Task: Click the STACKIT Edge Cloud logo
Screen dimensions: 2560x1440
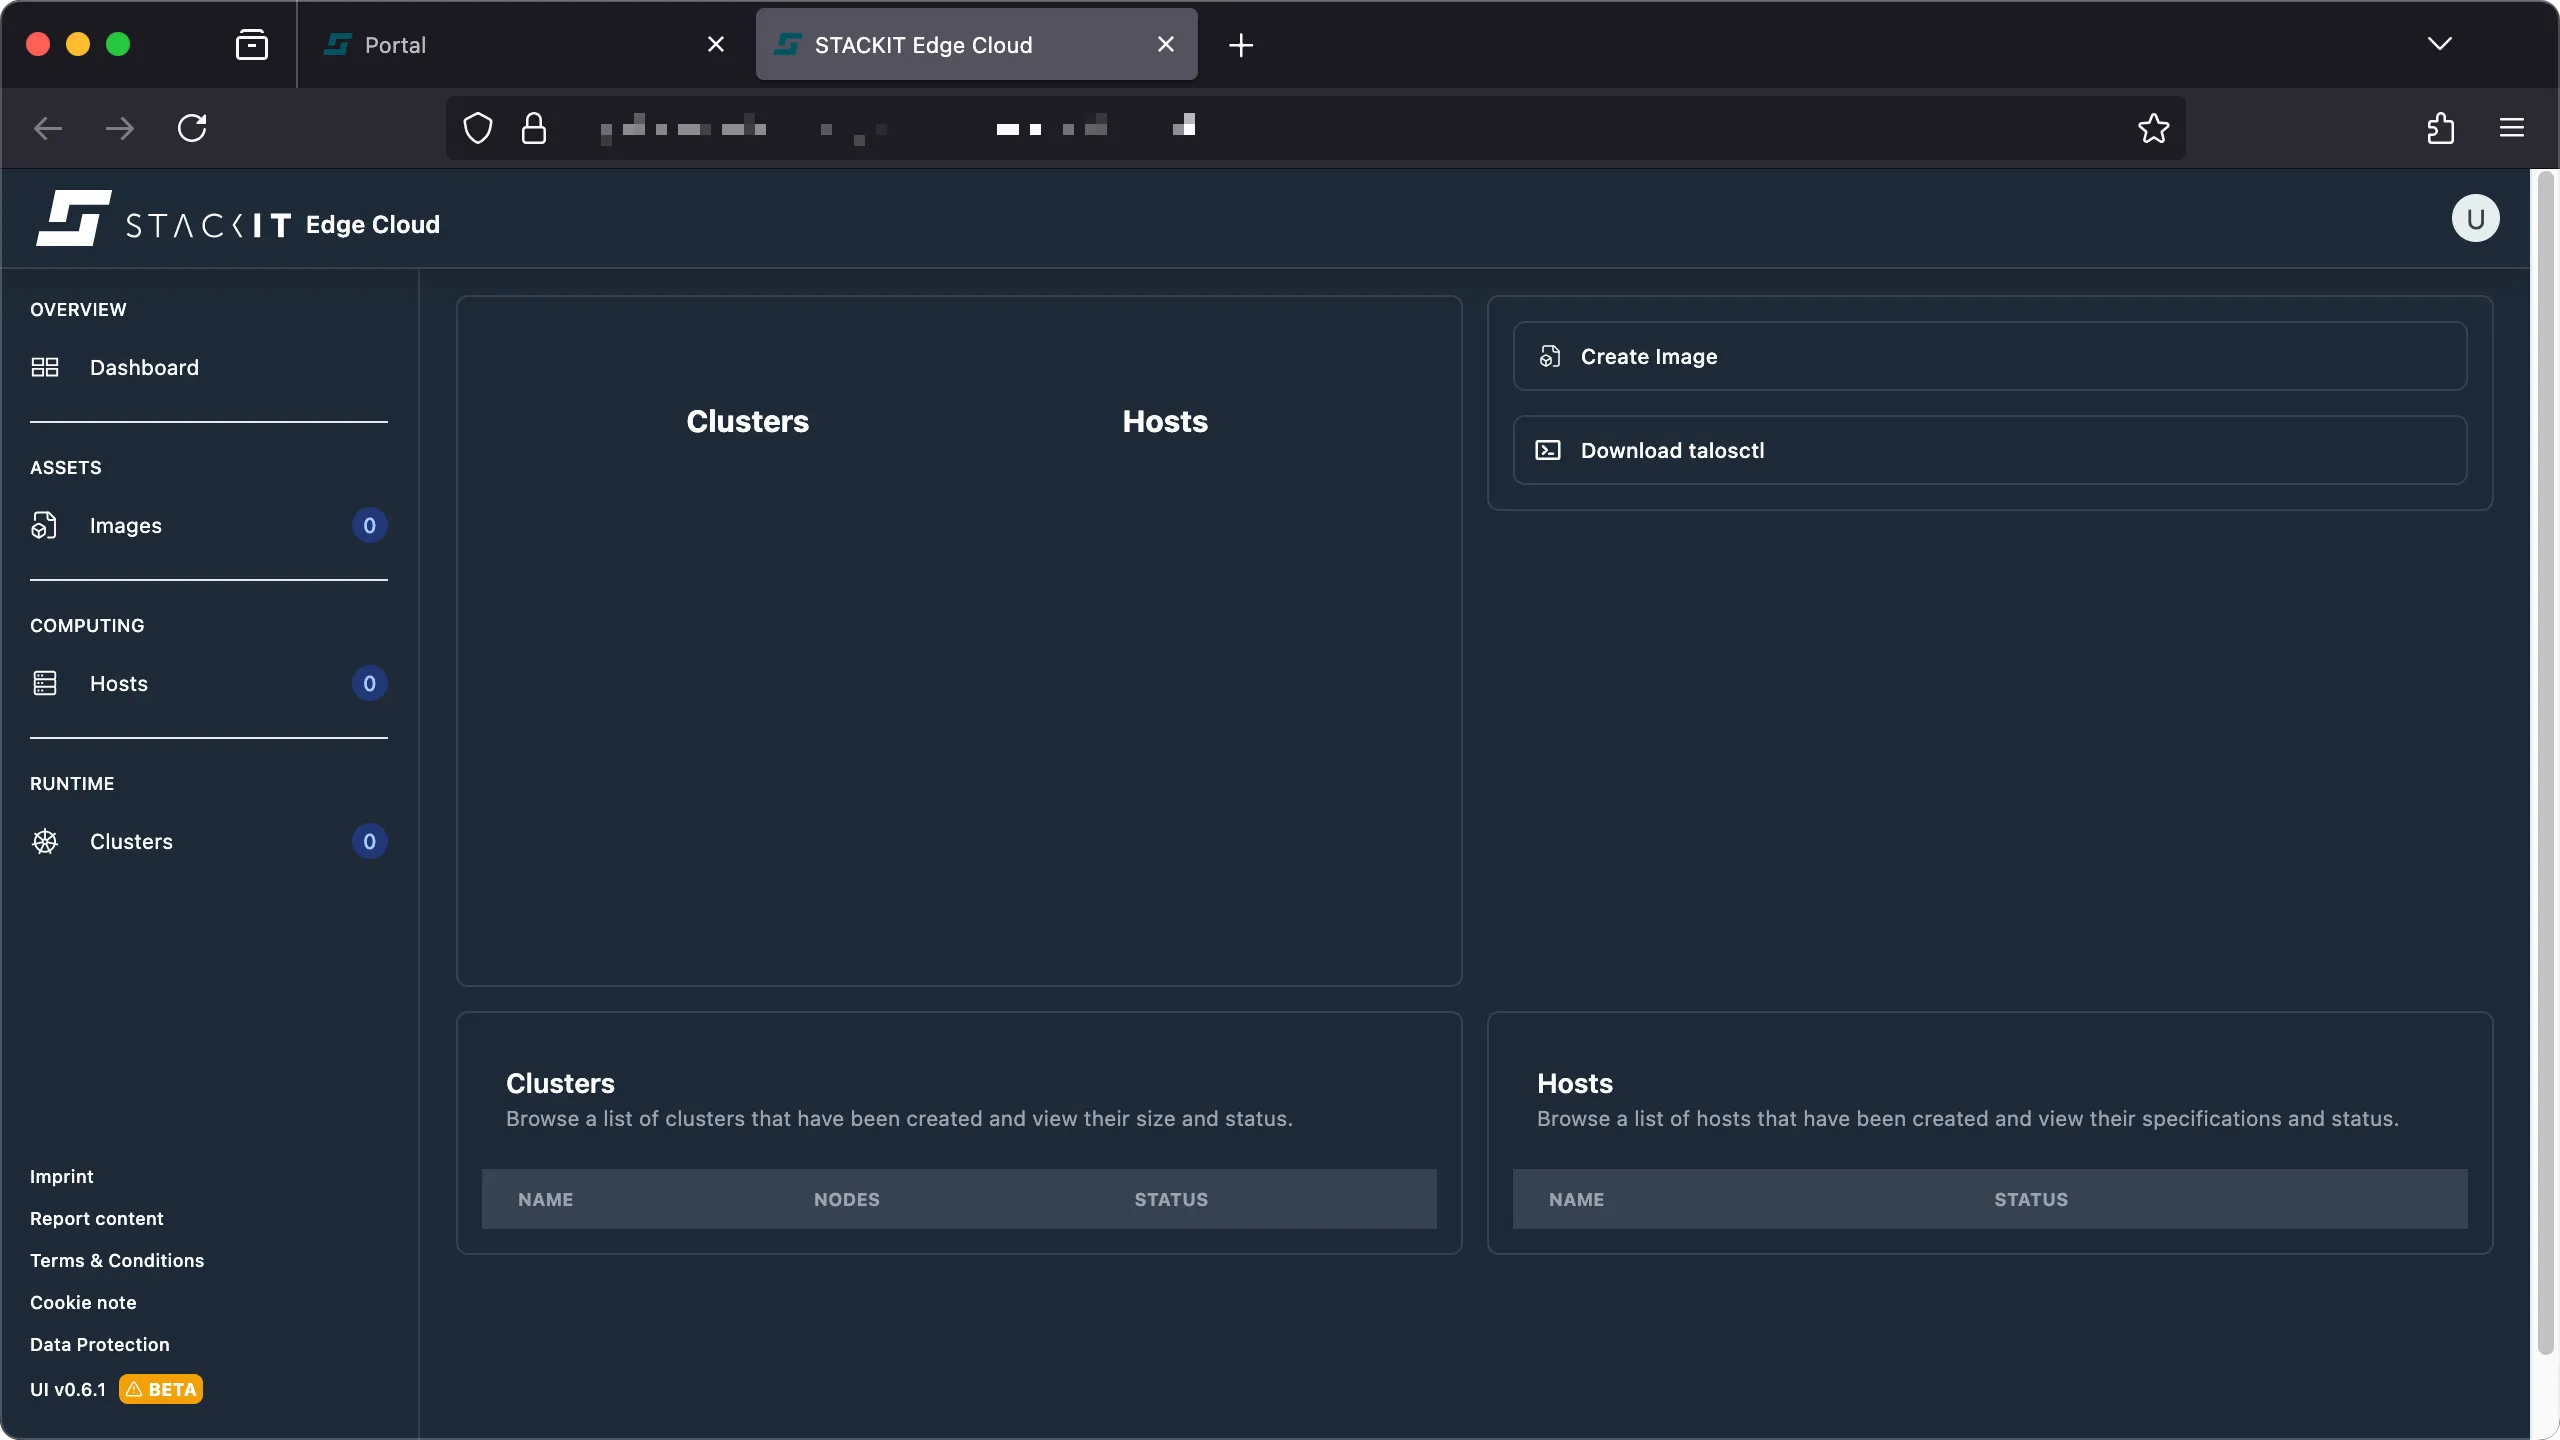Action: [236, 218]
